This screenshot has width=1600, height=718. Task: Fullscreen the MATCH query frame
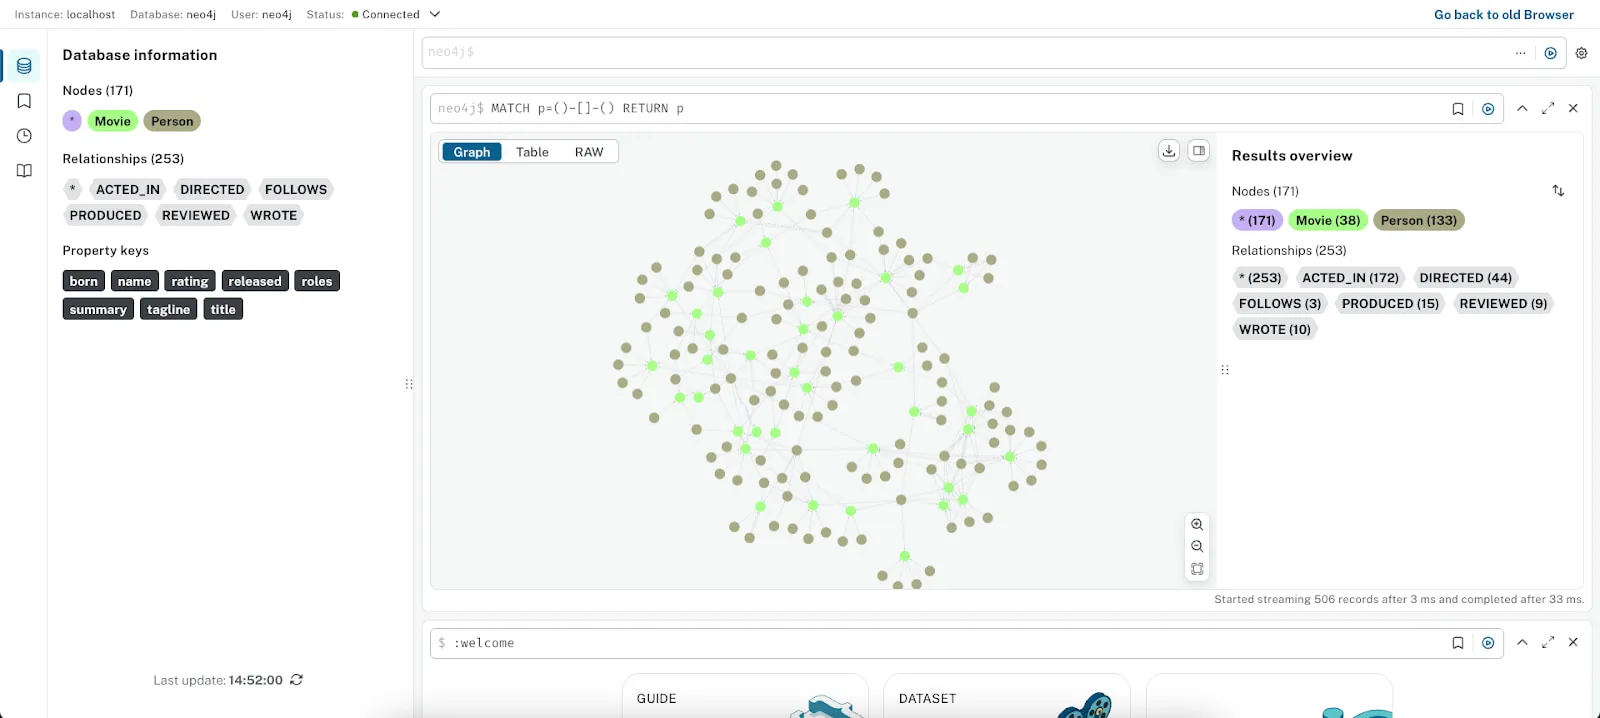tap(1548, 108)
